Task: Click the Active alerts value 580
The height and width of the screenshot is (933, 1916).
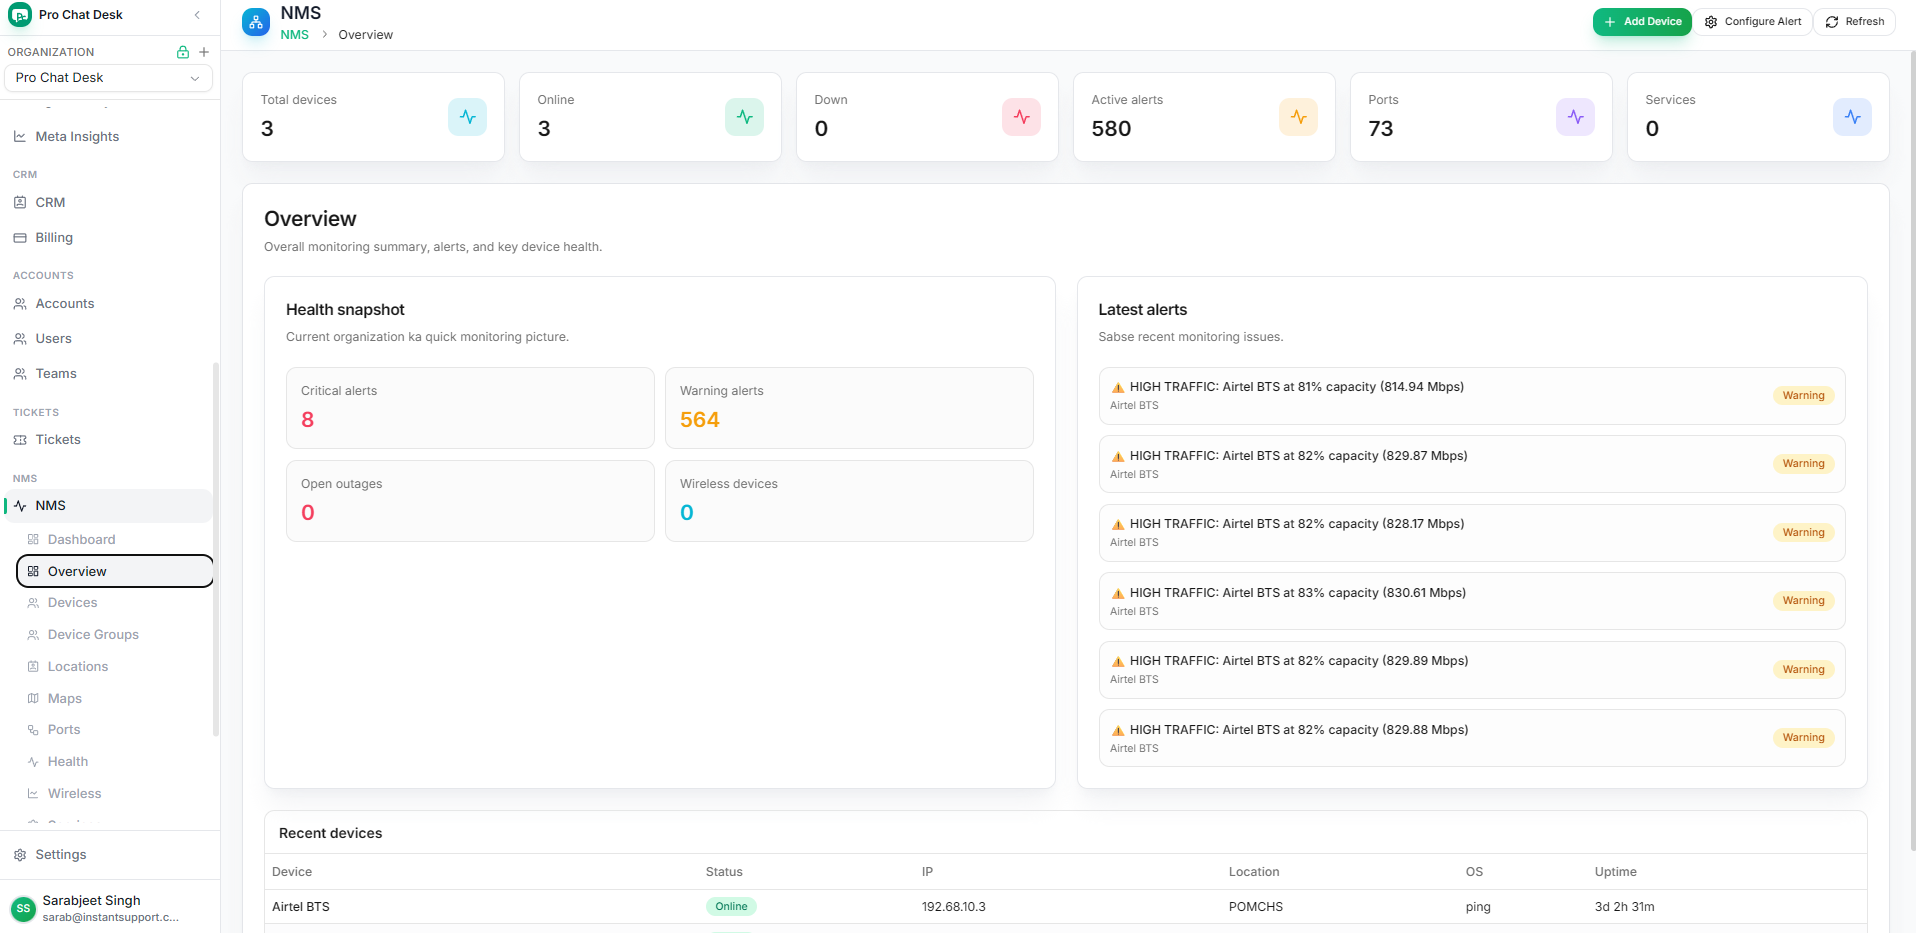Action: pyautogui.click(x=1111, y=129)
